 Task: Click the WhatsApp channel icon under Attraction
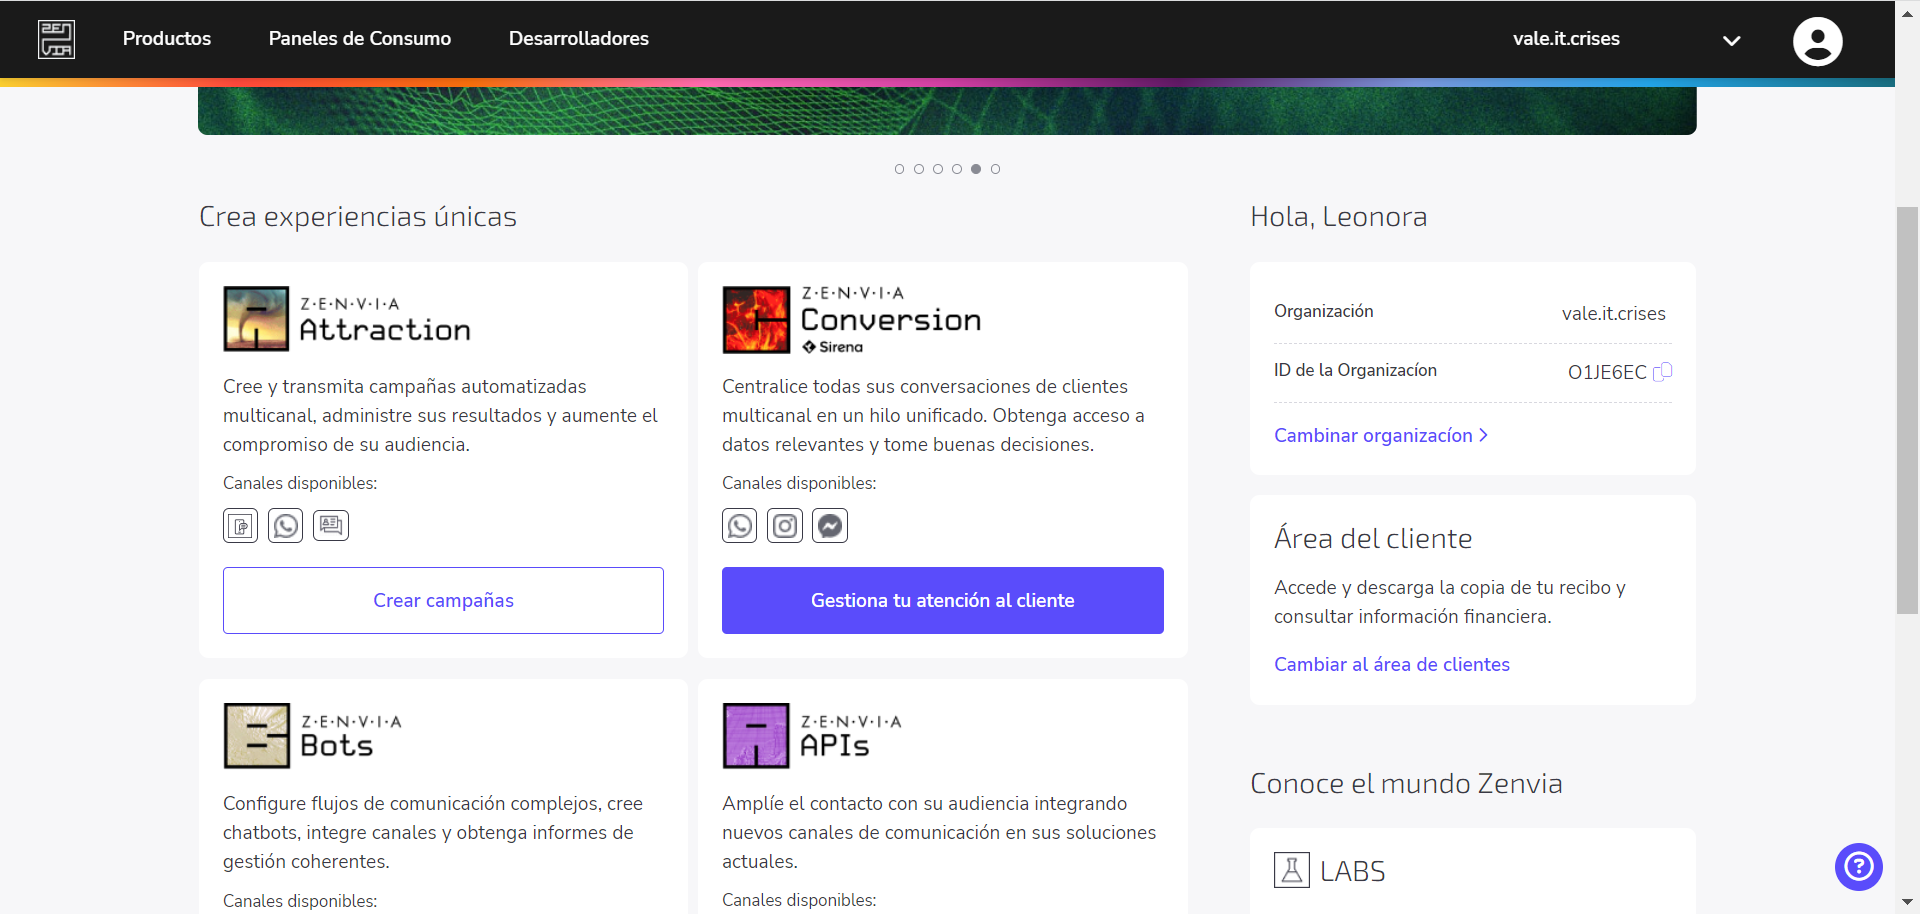(285, 525)
